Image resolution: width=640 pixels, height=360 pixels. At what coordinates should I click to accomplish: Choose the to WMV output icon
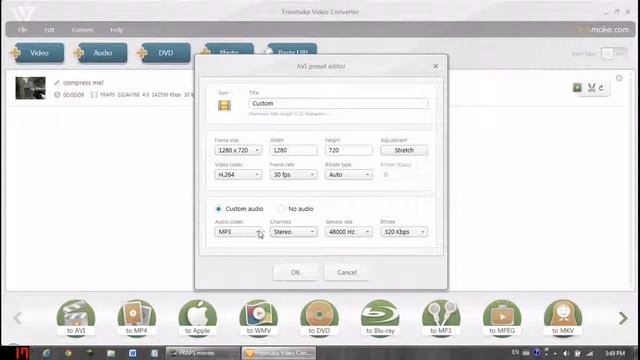point(258,318)
